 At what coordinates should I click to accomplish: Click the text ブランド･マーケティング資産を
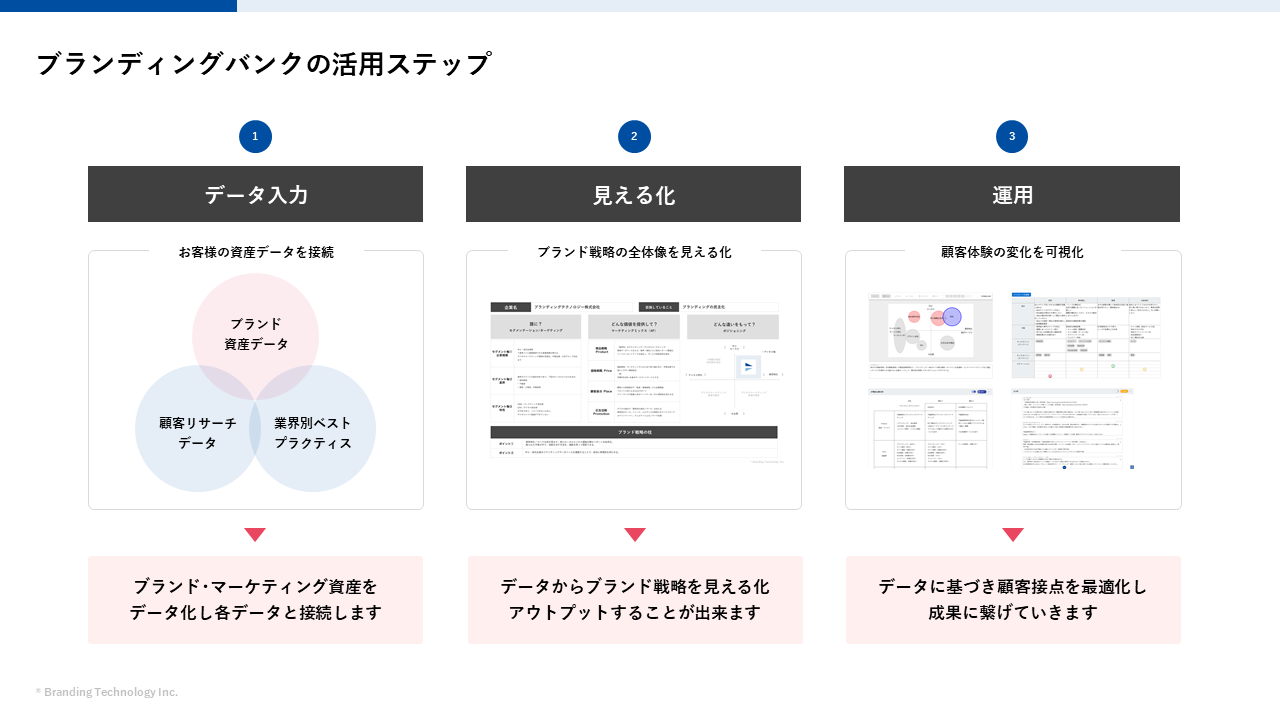256,587
